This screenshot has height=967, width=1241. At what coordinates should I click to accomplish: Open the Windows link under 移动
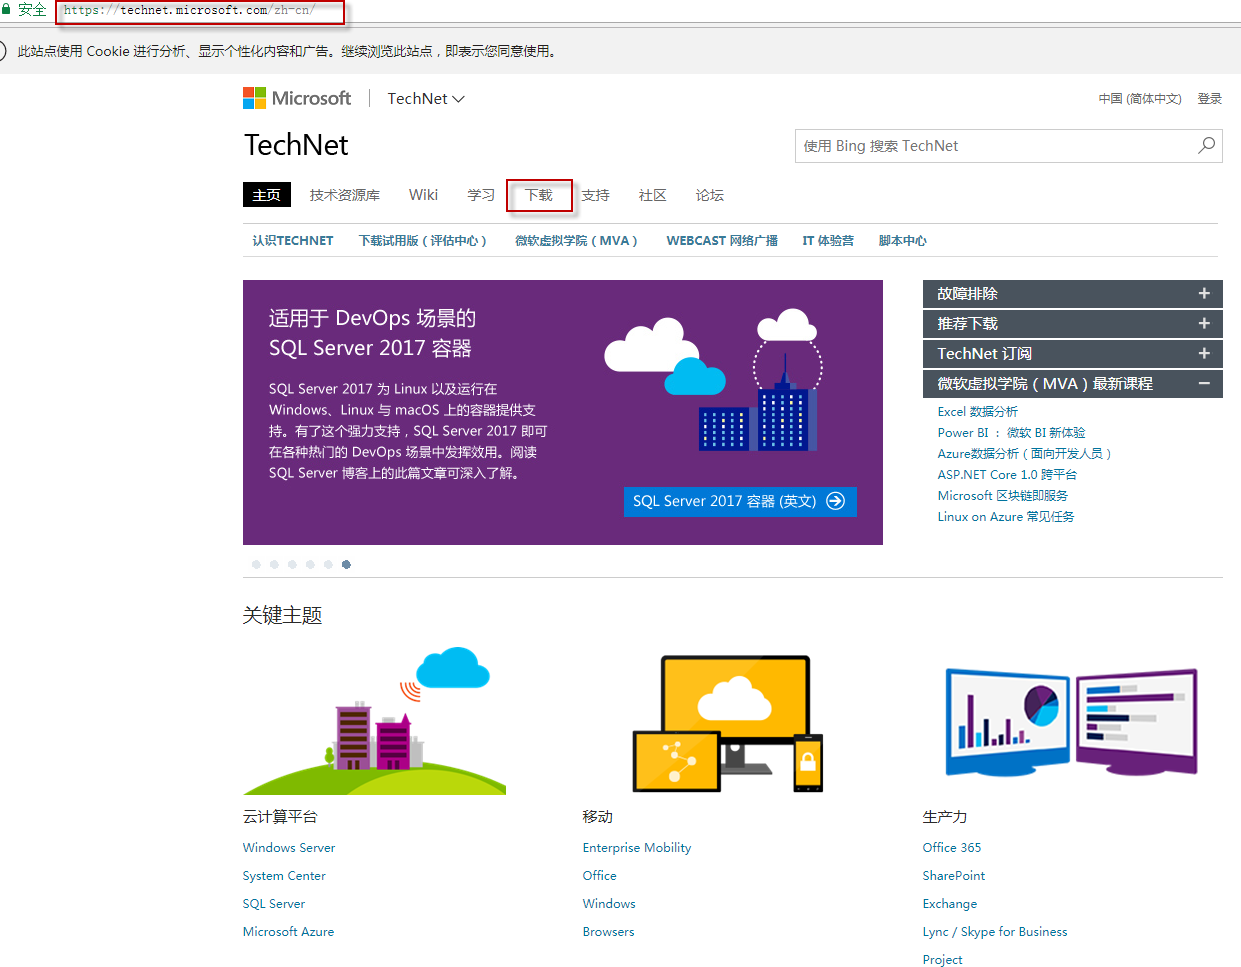tap(609, 904)
